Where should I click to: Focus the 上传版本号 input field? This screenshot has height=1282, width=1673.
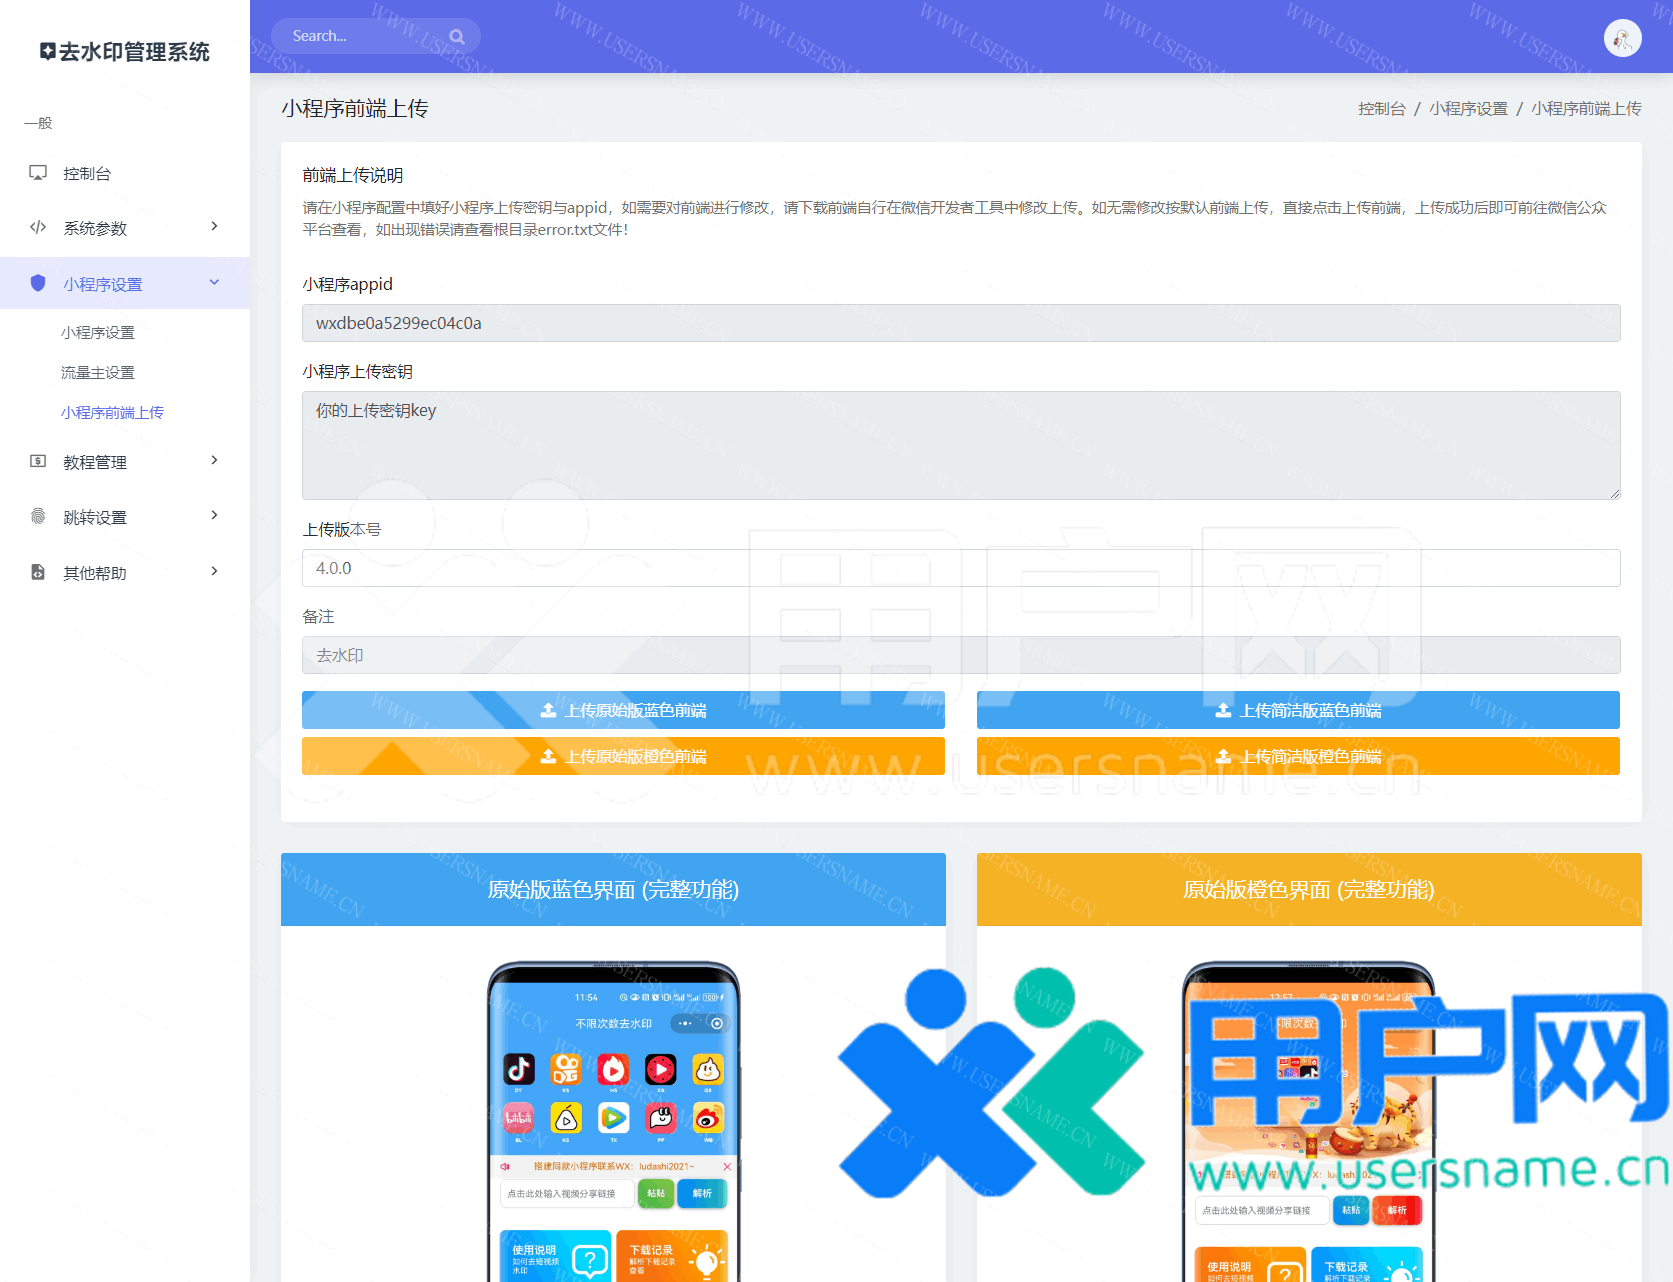960,568
